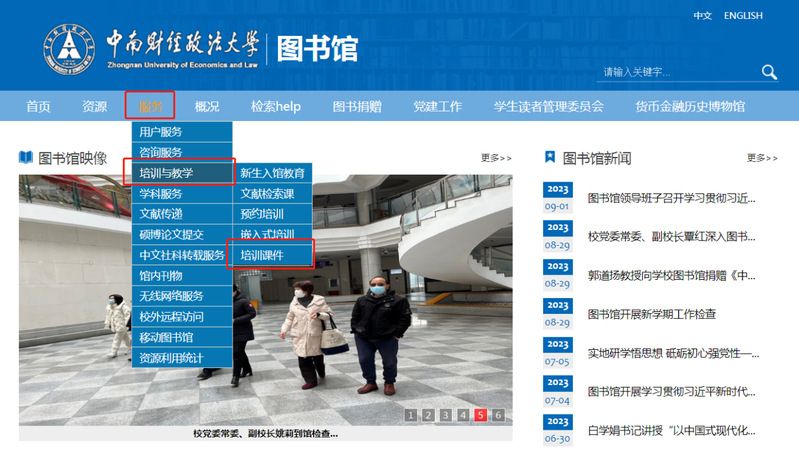799x455 pixels.
Task: Click 更多>> beside 图书馆新闻
Action: tap(762, 158)
